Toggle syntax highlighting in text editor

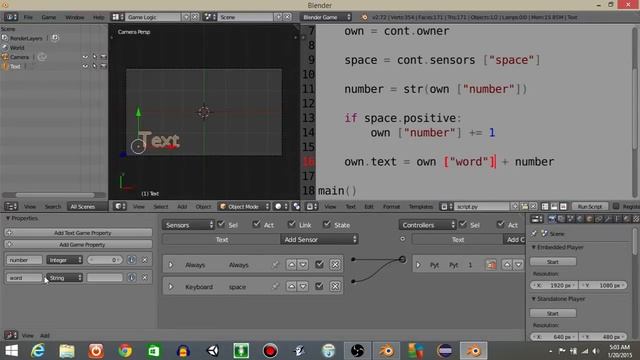563,207
